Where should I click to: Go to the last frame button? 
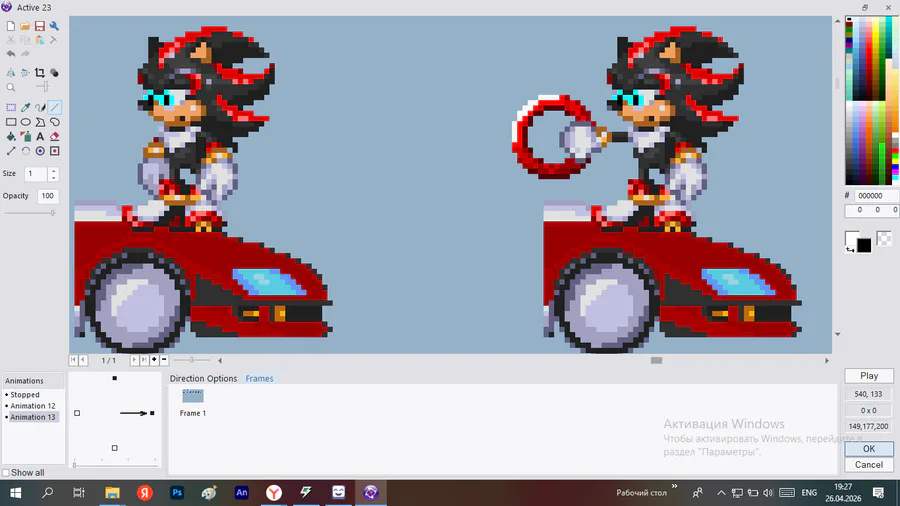[144, 360]
